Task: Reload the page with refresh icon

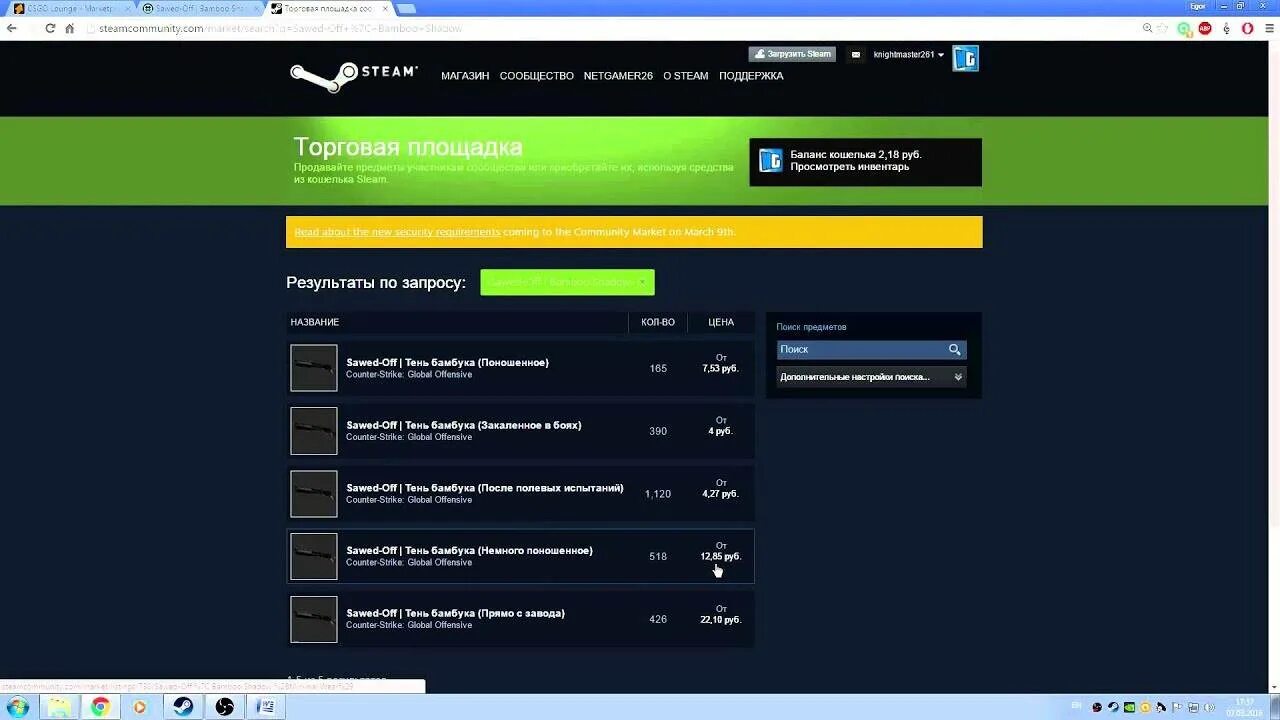Action: click(x=50, y=28)
